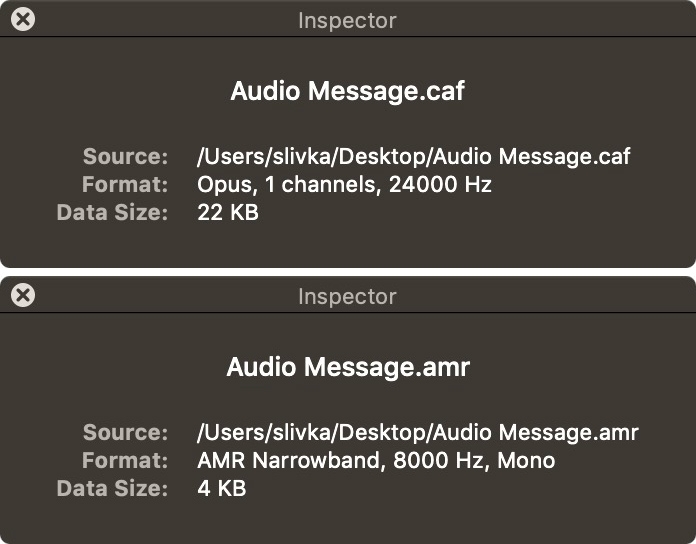
Task: Click the Source label for the amr file
Action: (125, 432)
